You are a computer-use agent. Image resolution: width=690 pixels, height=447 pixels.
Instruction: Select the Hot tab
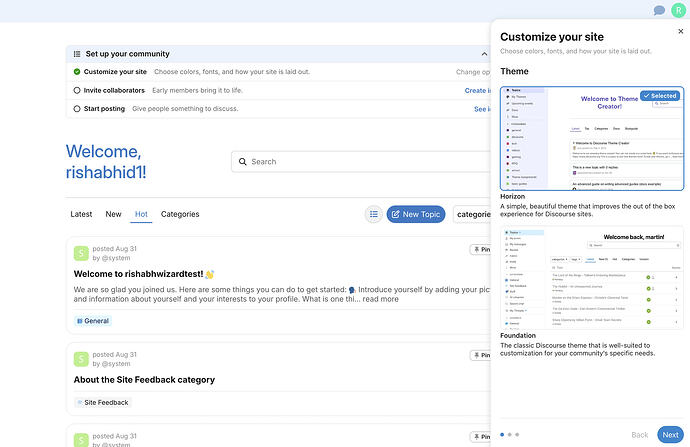[141, 214]
